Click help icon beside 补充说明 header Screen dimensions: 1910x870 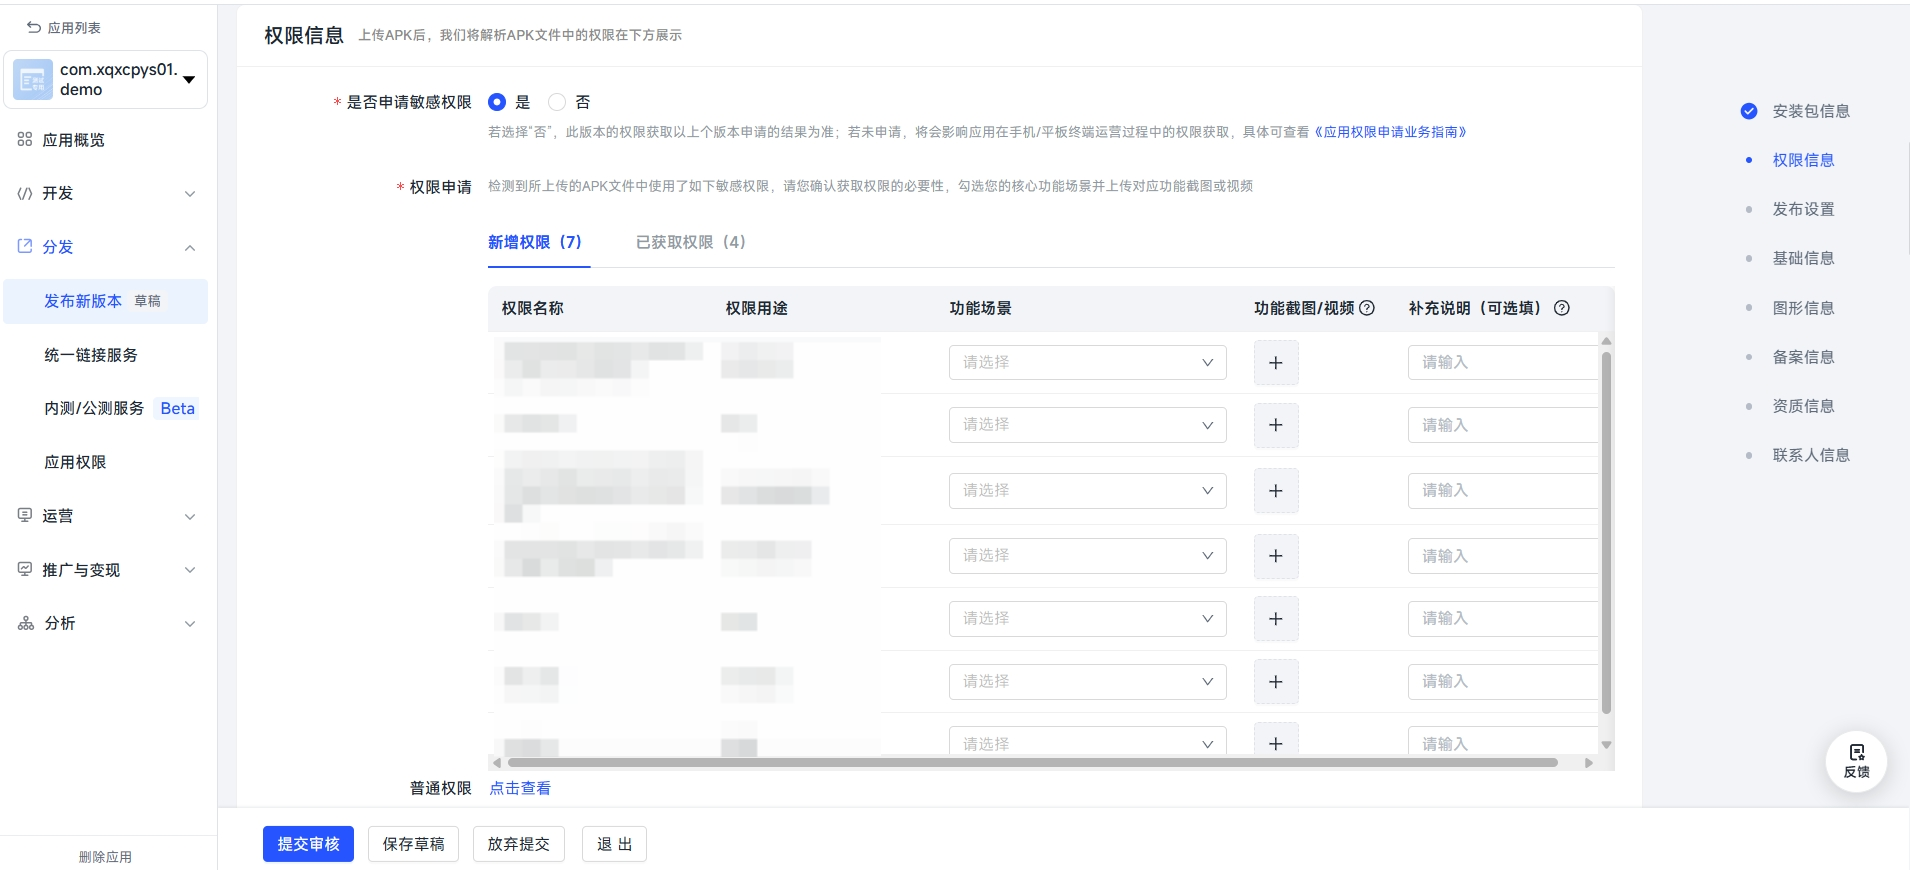[x=1561, y=308]
